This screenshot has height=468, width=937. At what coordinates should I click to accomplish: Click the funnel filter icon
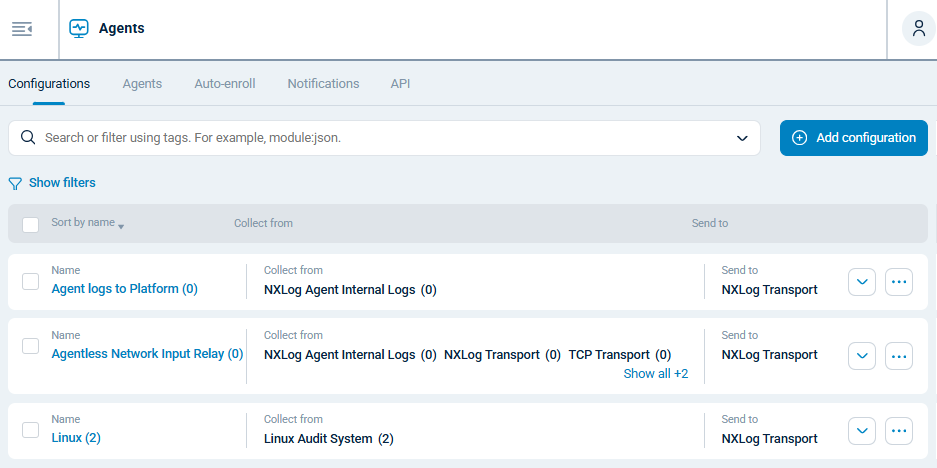15,183
